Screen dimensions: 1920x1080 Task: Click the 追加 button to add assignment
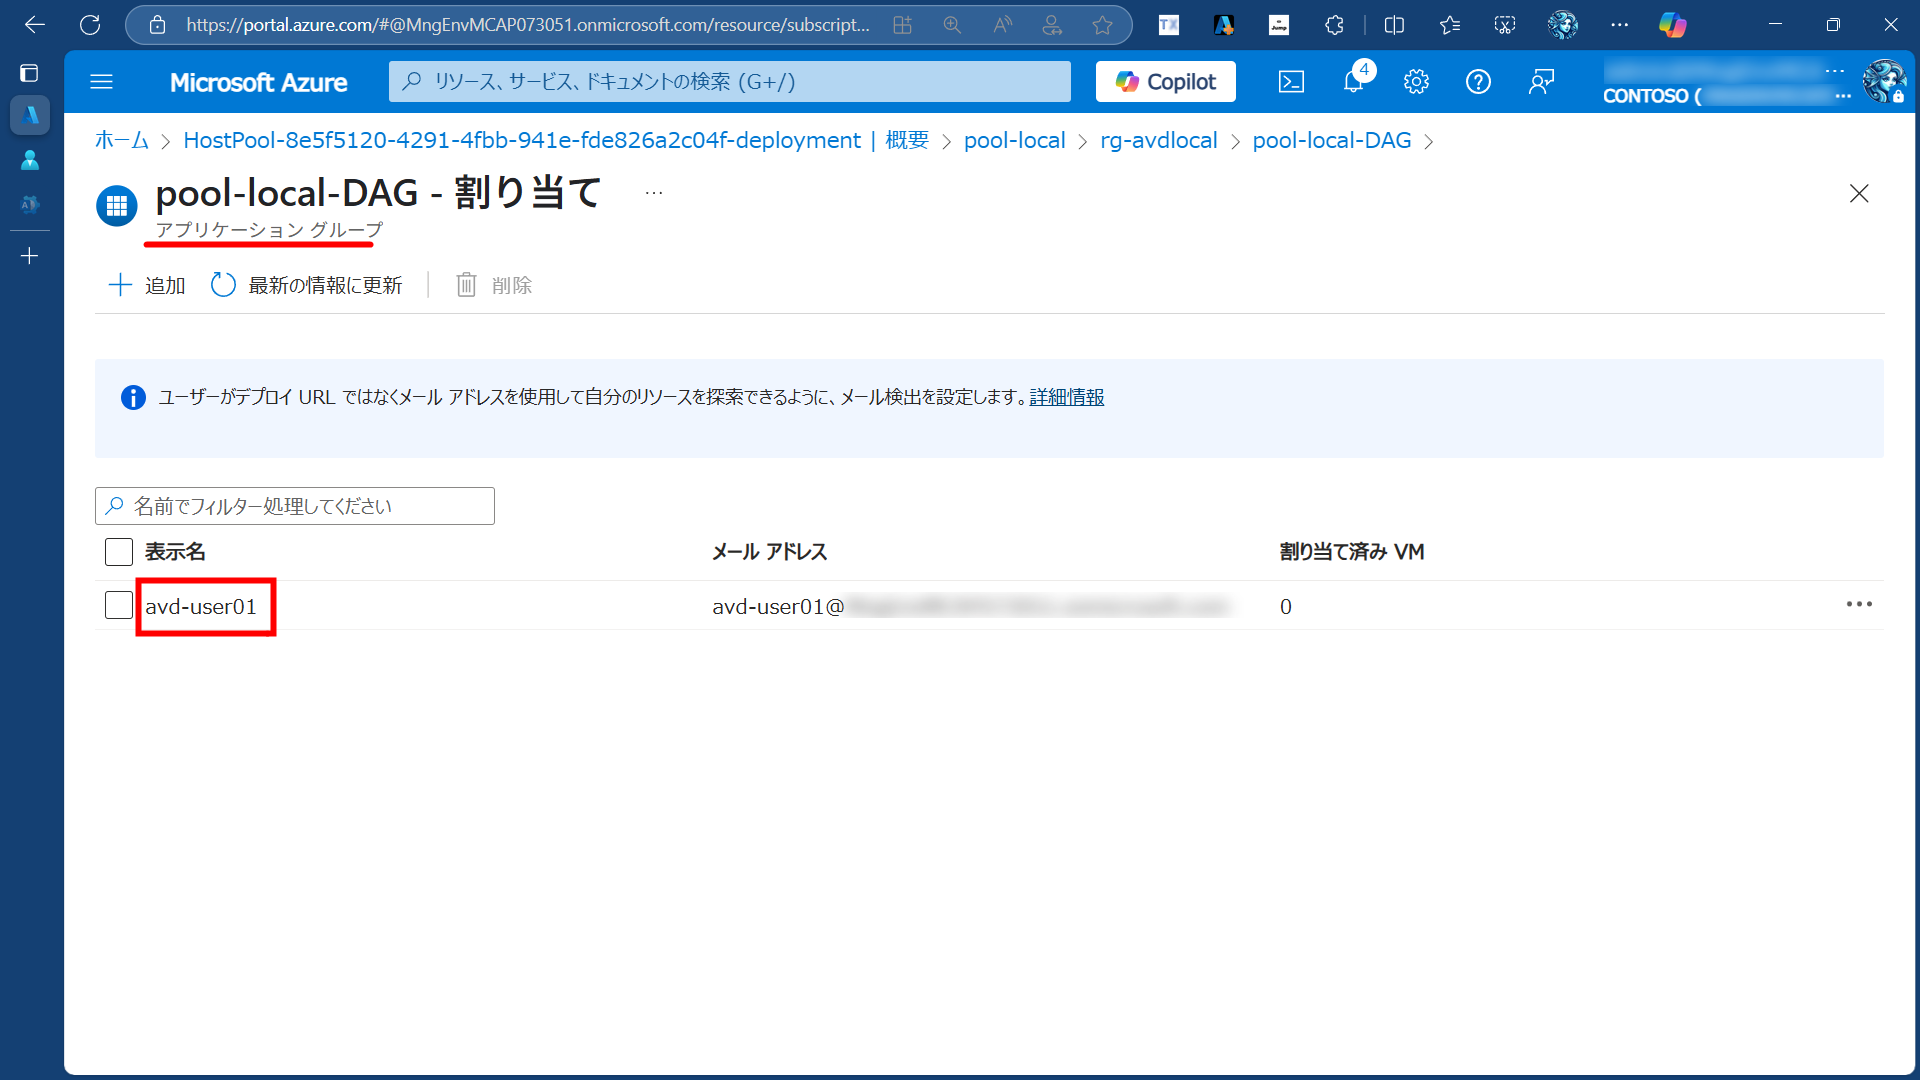[x=145, y=285]
